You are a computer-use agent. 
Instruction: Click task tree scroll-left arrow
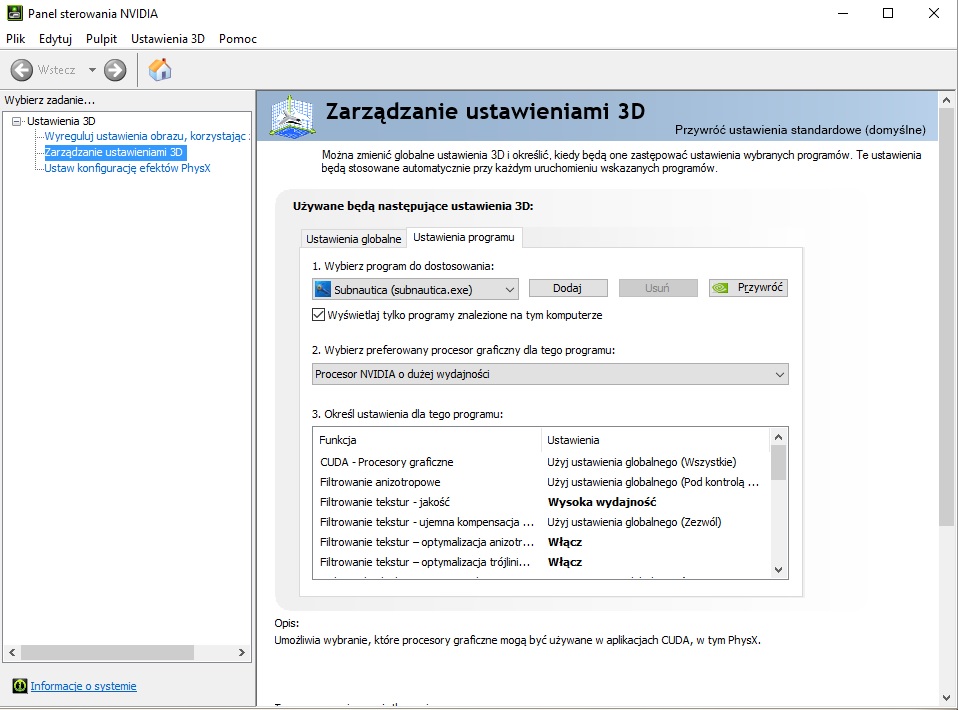(x=12, y=653)
